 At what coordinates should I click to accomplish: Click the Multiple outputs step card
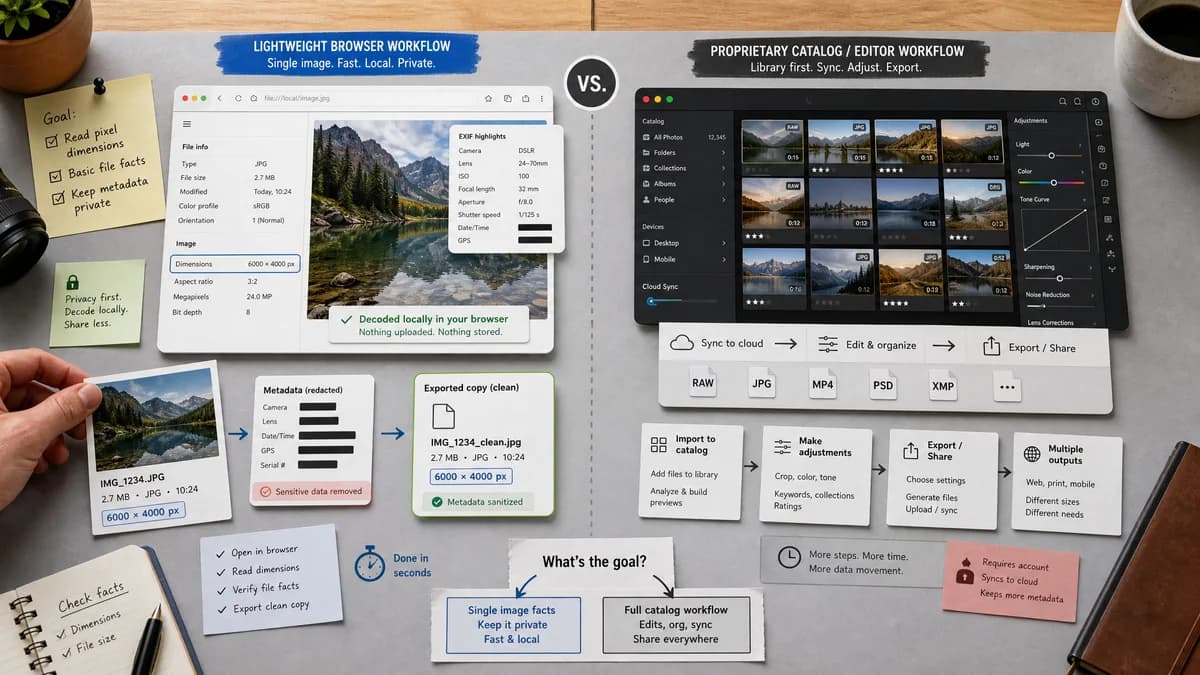(x=1067, y=483)
